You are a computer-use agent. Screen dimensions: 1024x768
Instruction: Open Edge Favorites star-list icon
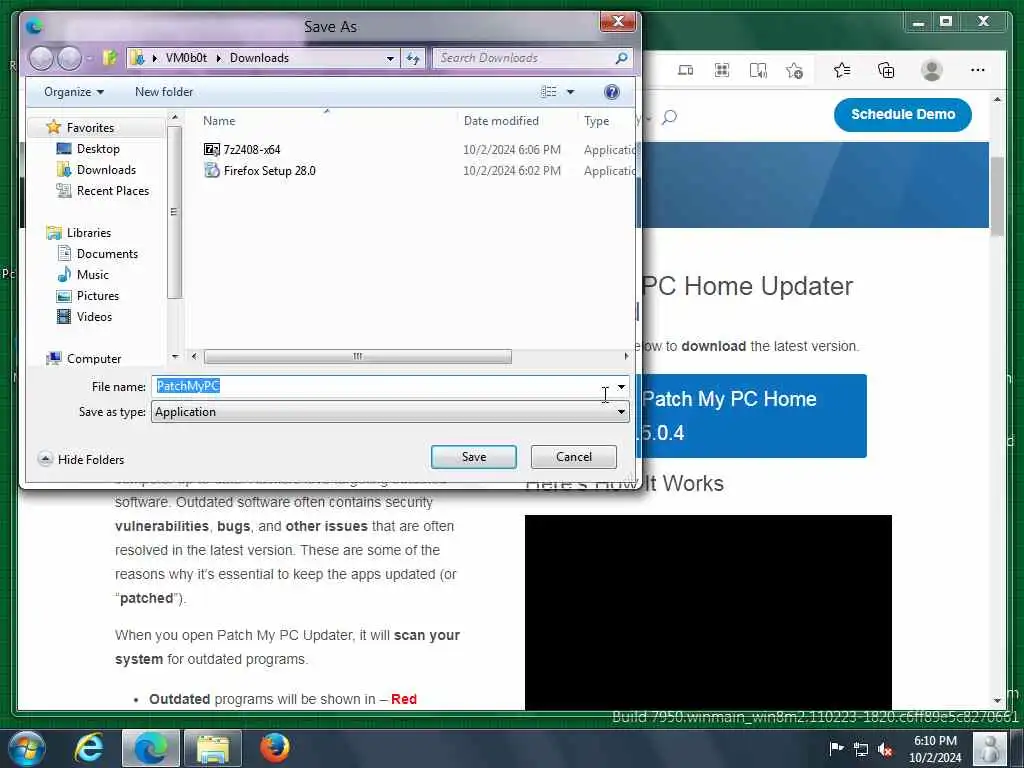[842, 71]
